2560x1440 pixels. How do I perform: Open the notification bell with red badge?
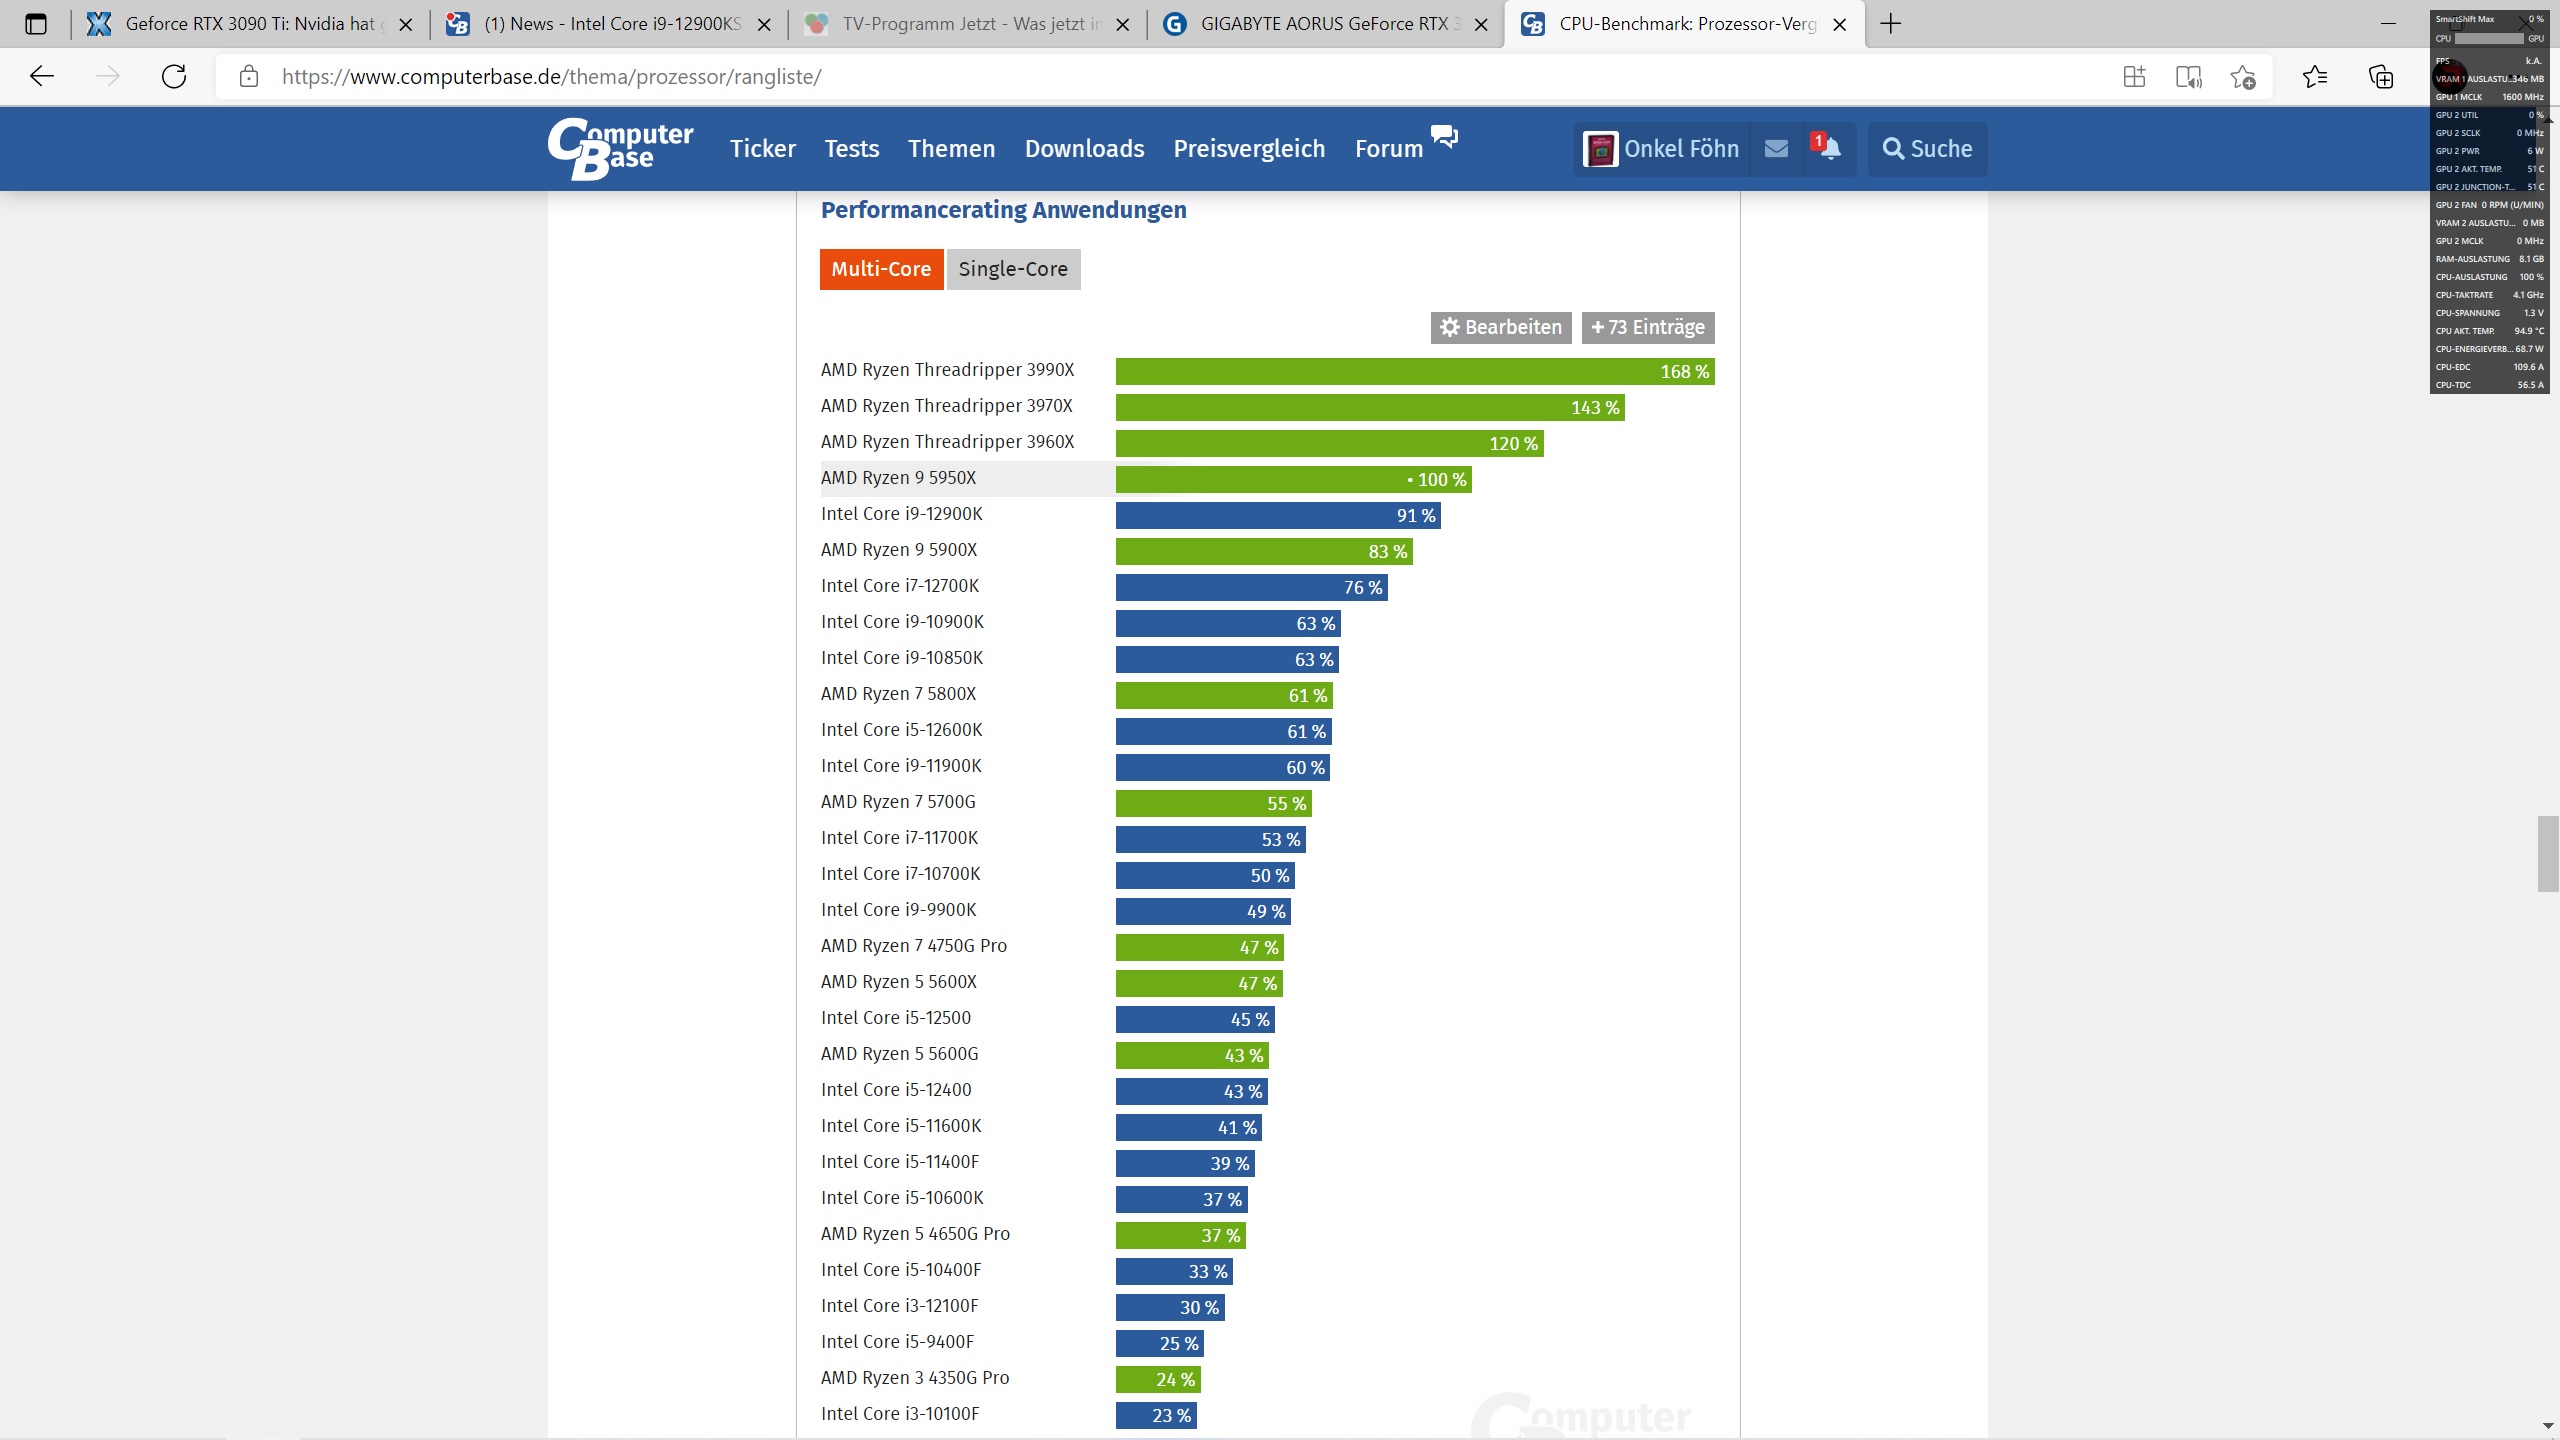[1828, 149]
